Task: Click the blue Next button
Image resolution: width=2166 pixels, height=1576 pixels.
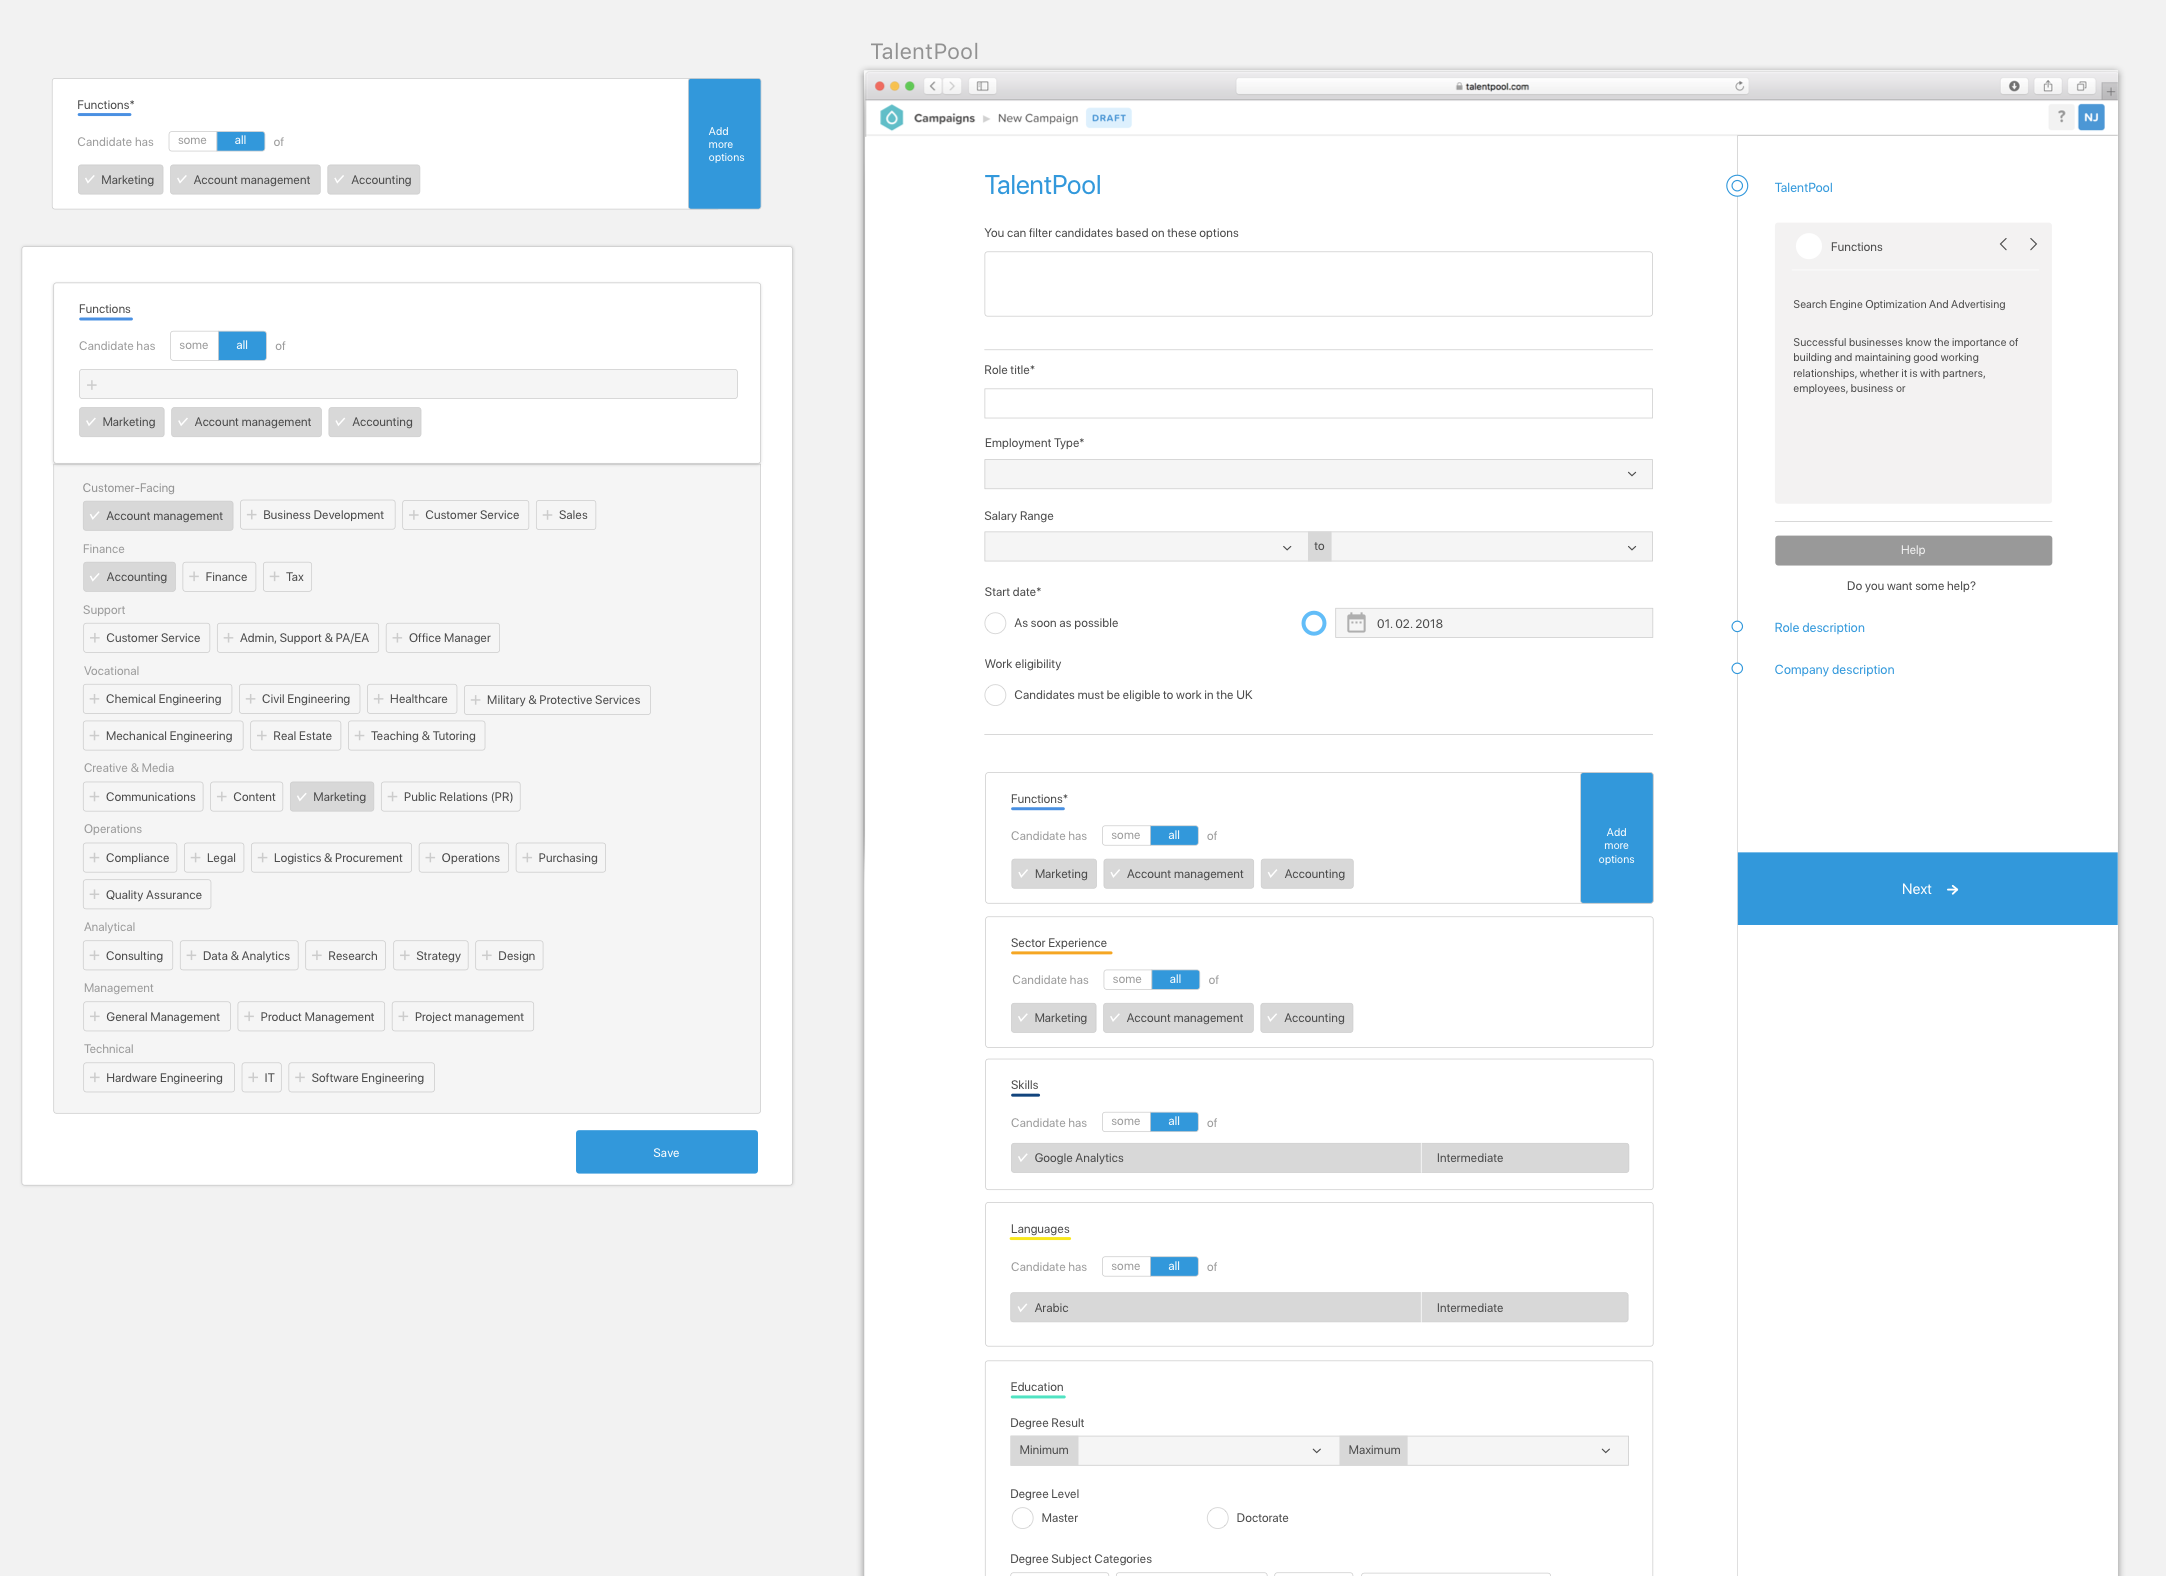Action: (x=1927, y=889)
